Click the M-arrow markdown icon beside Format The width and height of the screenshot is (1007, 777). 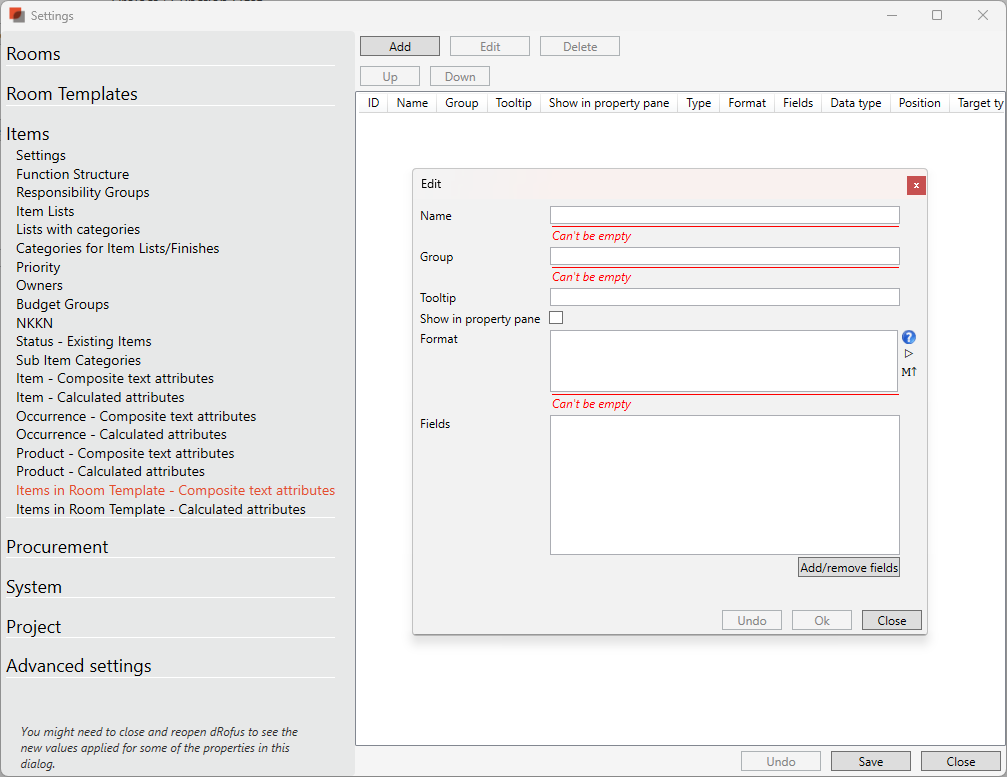(908, 372)
